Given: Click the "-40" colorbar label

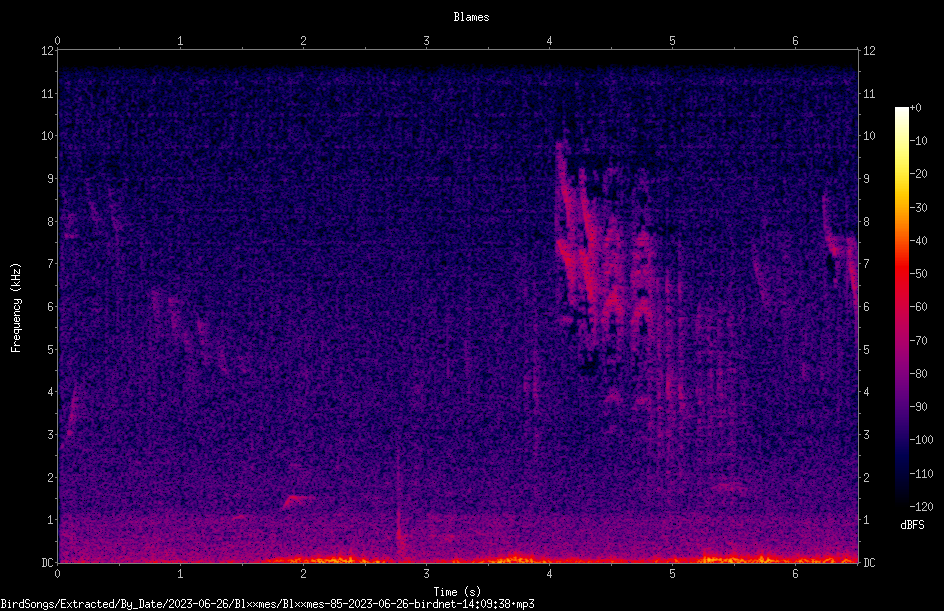Looking at the screenshot, I should point(918,241).
